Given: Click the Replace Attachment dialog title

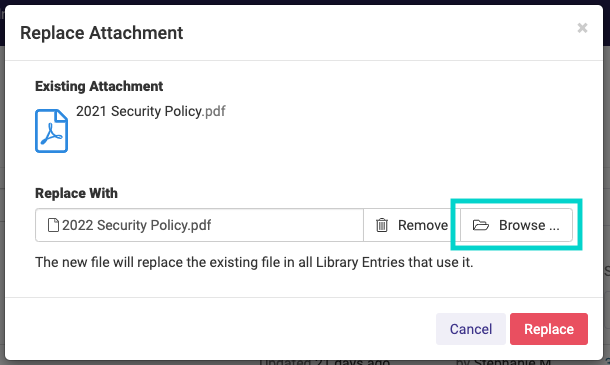Looking at the screenshot, I should 102,33.
